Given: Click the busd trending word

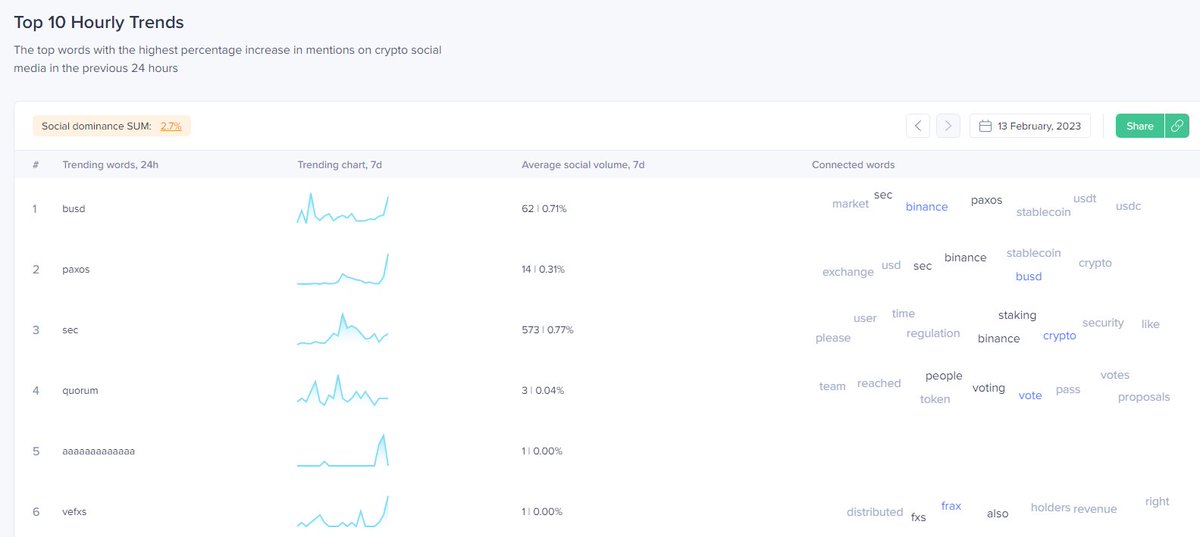Looking at the screenshot, I should click(74, 209).
